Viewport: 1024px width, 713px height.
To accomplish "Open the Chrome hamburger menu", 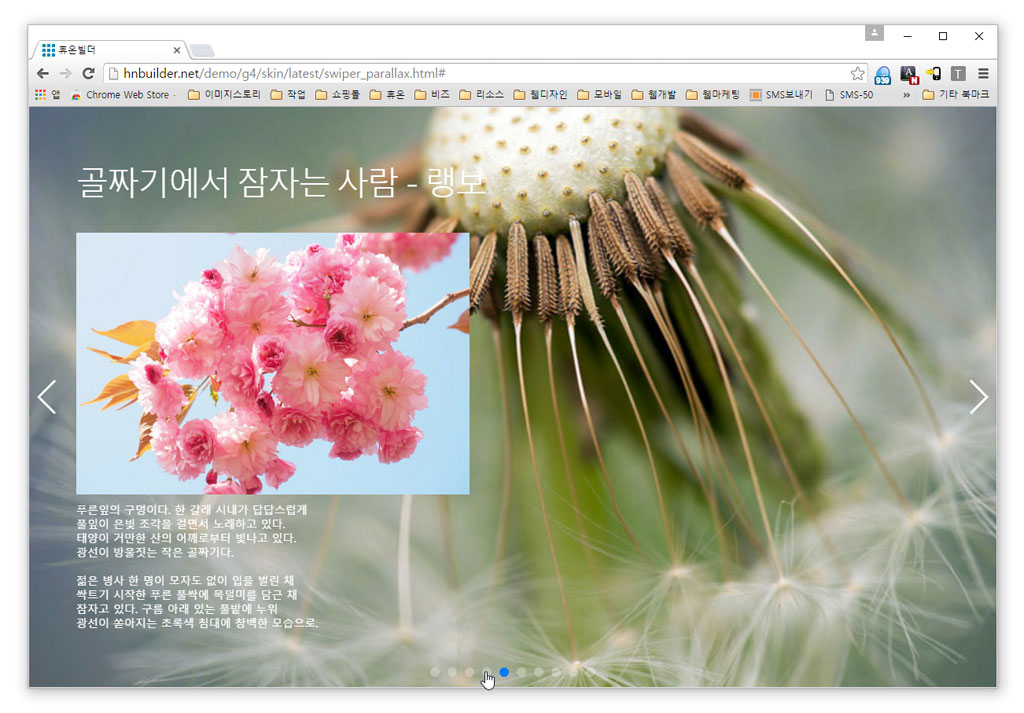I will (x=983, y=74).
